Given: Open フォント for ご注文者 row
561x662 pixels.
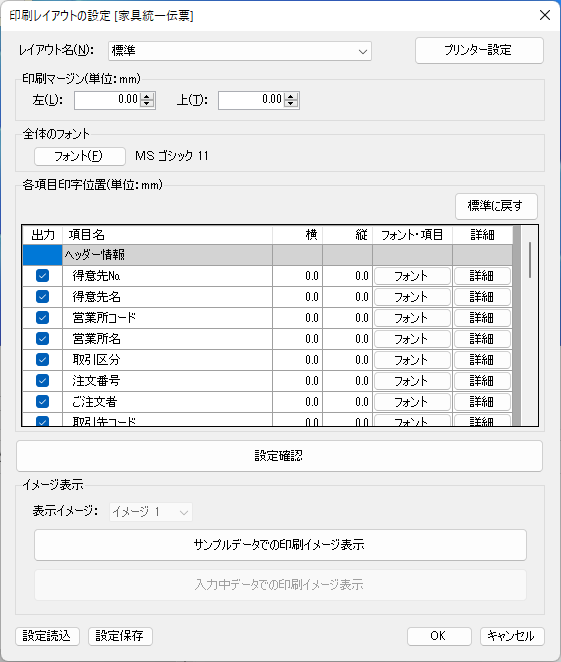Looking at the screenshot, I should point(412,402).
